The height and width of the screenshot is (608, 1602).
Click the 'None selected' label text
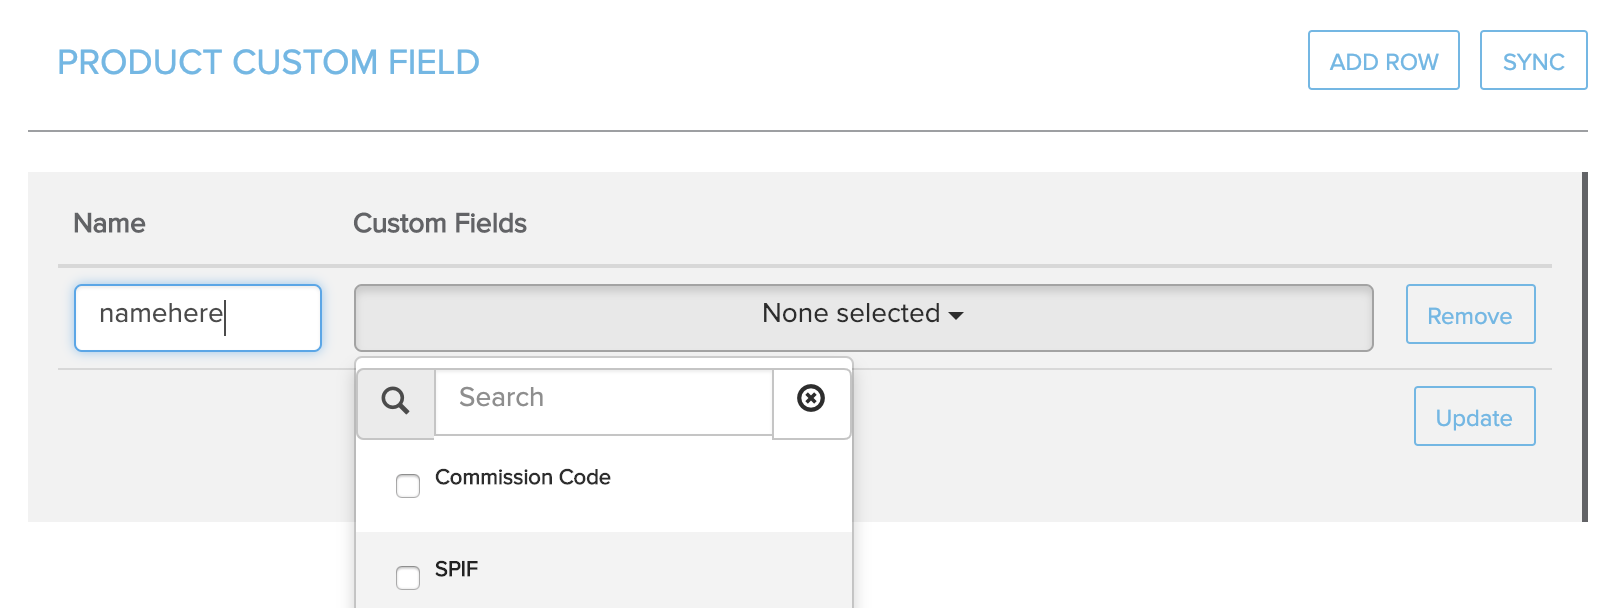(850, 314)
